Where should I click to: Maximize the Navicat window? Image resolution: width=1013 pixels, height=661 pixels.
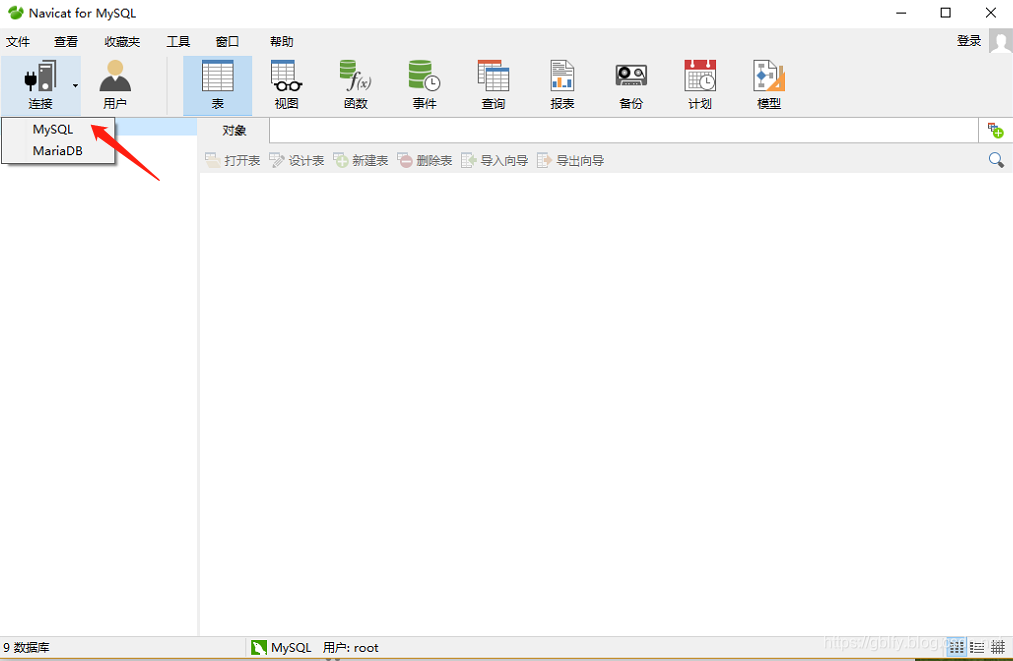[x=946, y=13]
